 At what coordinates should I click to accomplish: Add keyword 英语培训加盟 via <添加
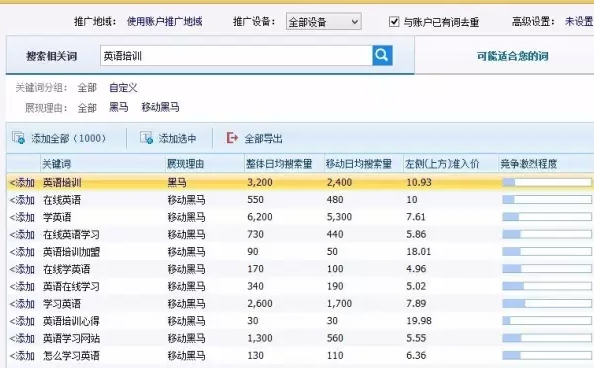pos(22,252)
